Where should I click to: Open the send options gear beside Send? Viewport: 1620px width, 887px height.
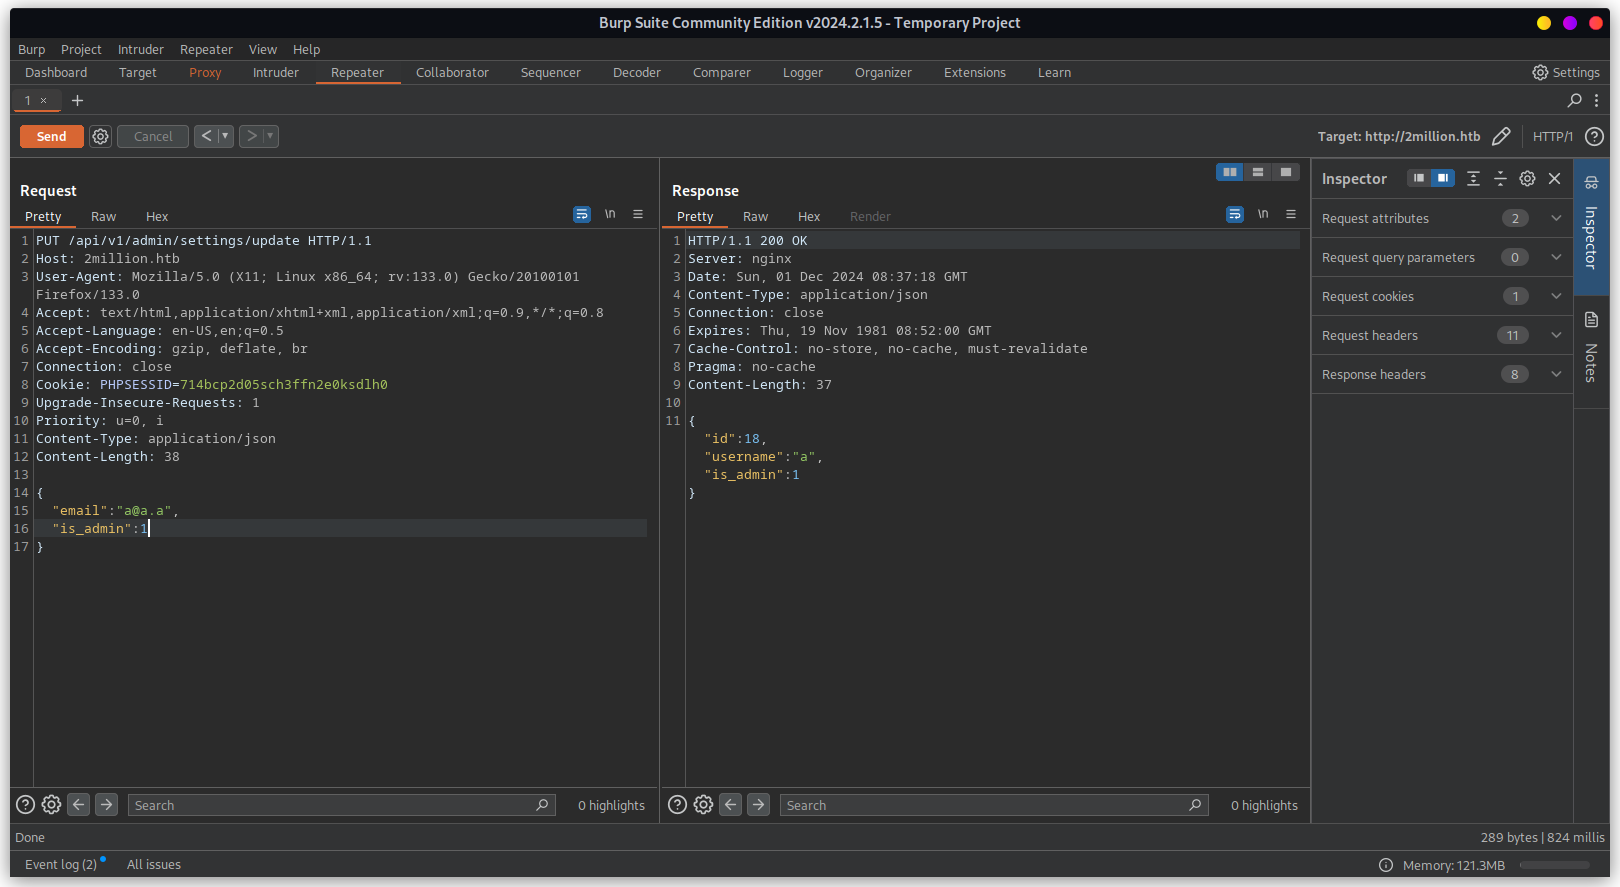[x=100, y=136]
